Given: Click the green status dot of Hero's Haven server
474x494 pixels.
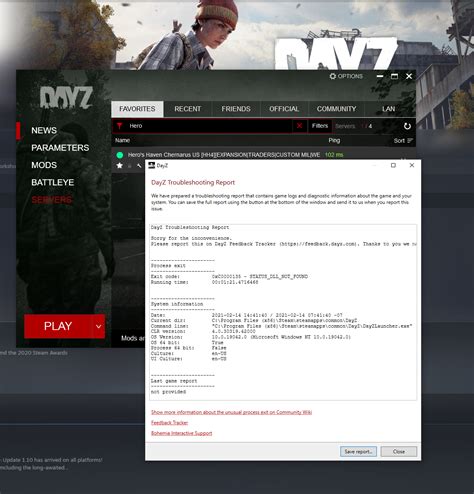Looking at the screenshot, I should [120, 155].
